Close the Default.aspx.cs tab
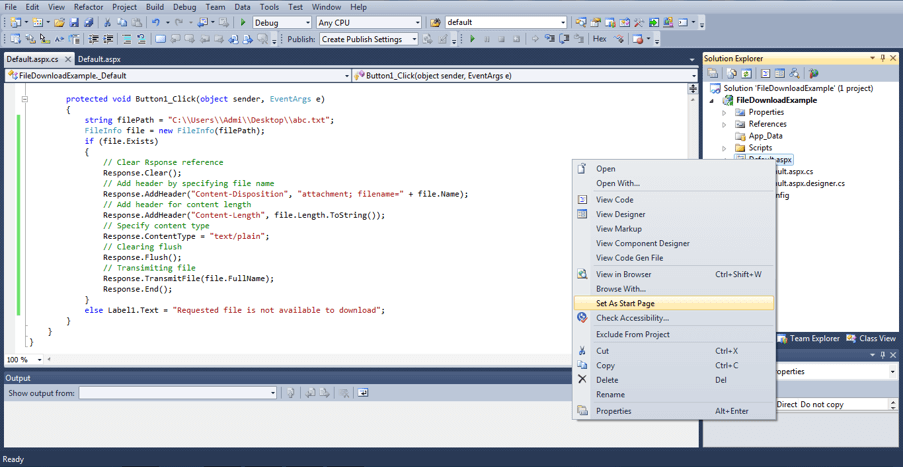The image size is (904, 467). pos(68,59)
